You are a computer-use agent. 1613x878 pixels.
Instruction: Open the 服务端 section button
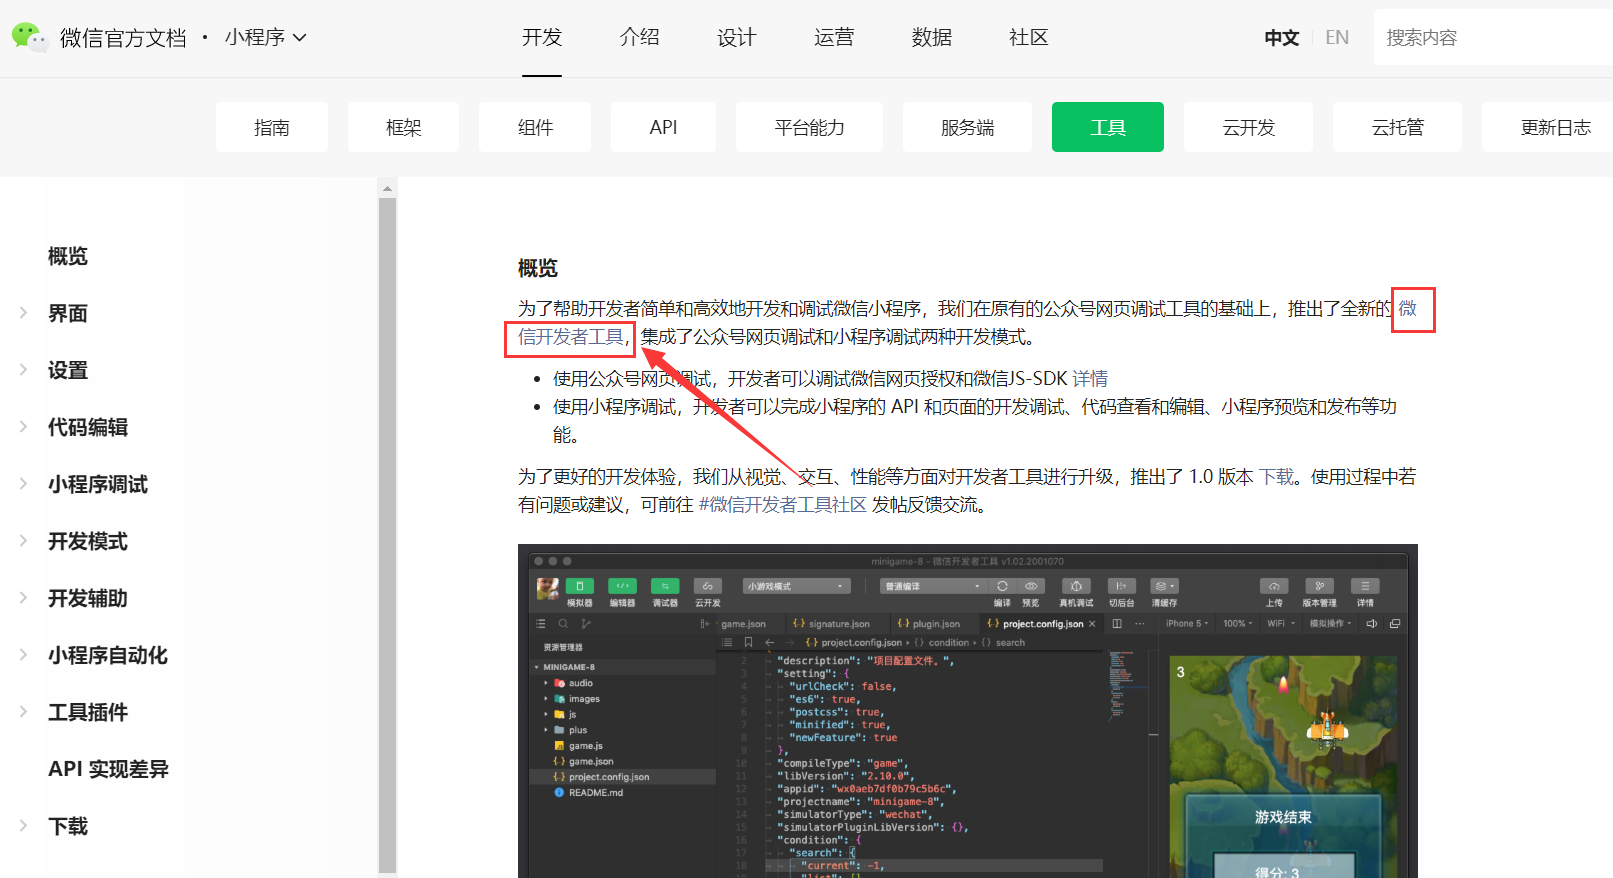coord(967,127)
